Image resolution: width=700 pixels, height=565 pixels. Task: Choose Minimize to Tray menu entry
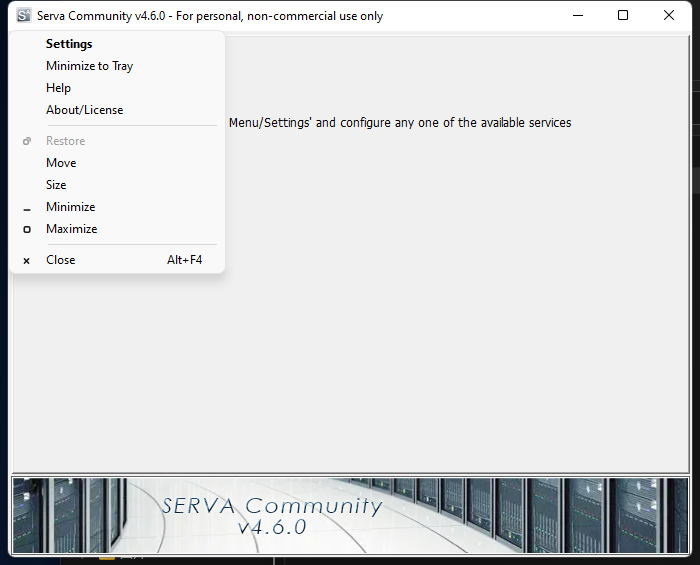(x=89, y=66)
